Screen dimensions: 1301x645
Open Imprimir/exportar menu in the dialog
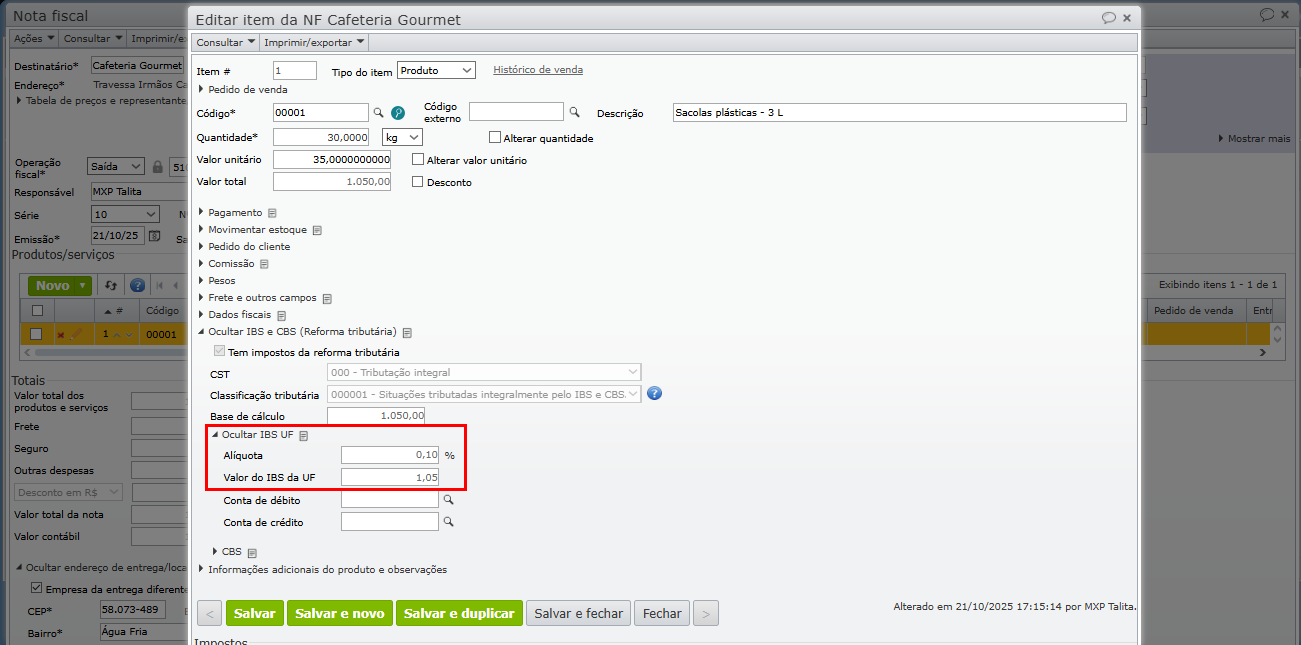pos(314,42)
